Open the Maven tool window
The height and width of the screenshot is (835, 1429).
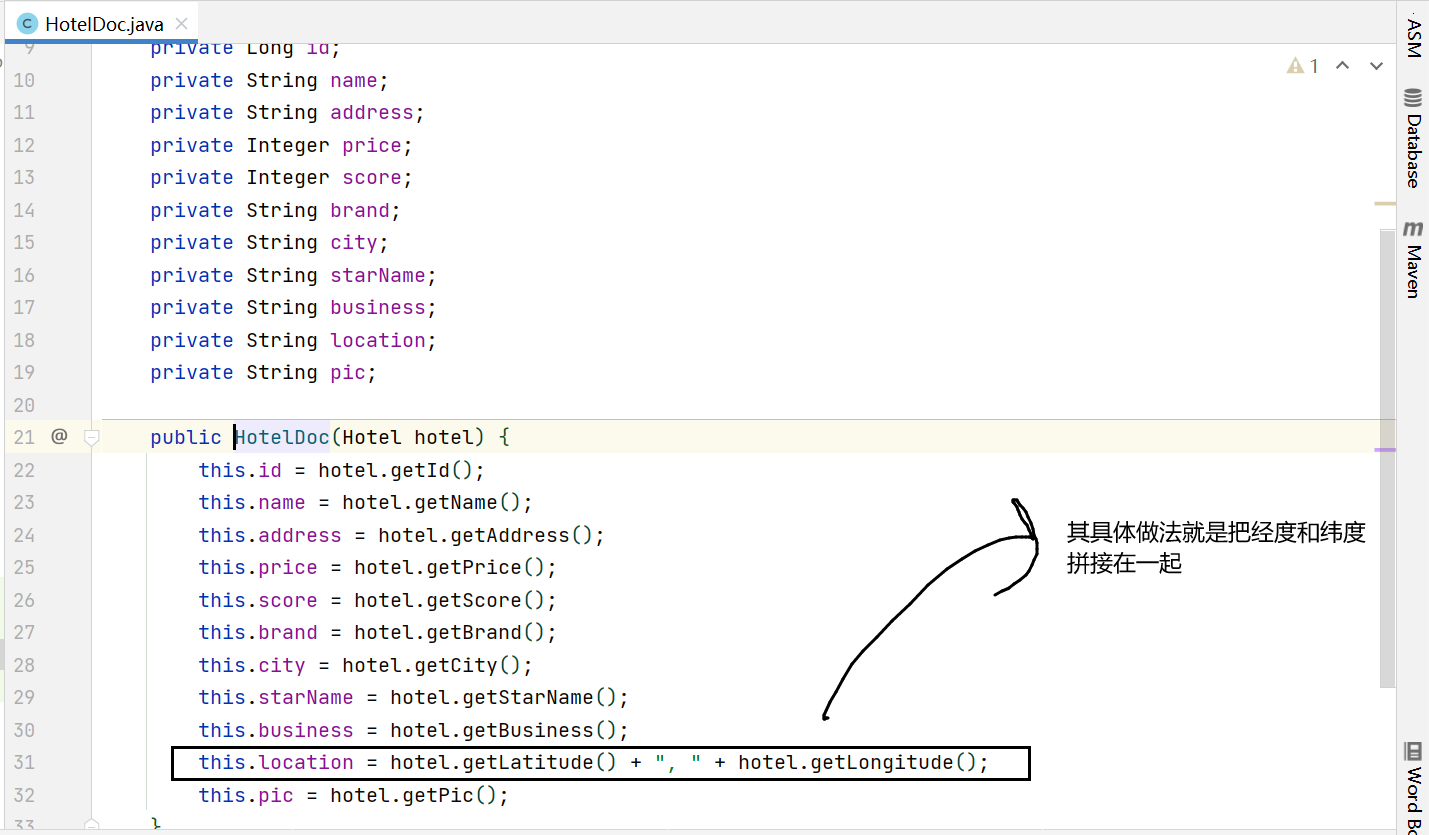point(1413,260)
